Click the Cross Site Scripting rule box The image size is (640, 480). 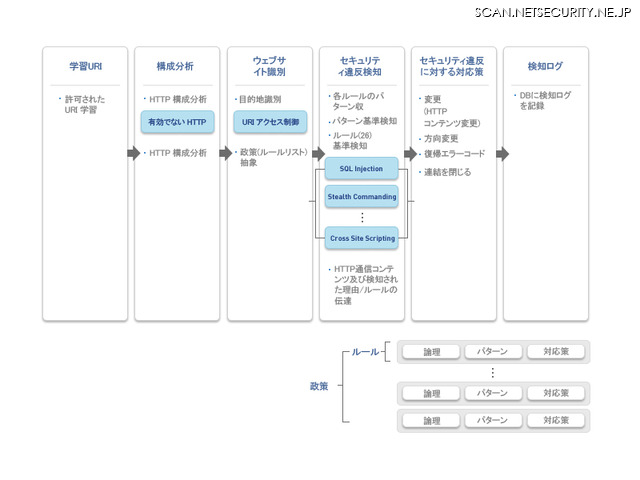[x=361, y=238]
